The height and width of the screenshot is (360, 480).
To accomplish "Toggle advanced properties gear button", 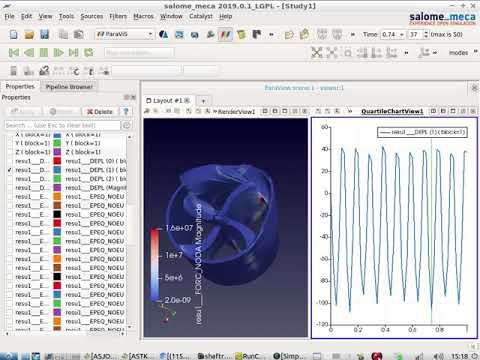I will 126,125.
